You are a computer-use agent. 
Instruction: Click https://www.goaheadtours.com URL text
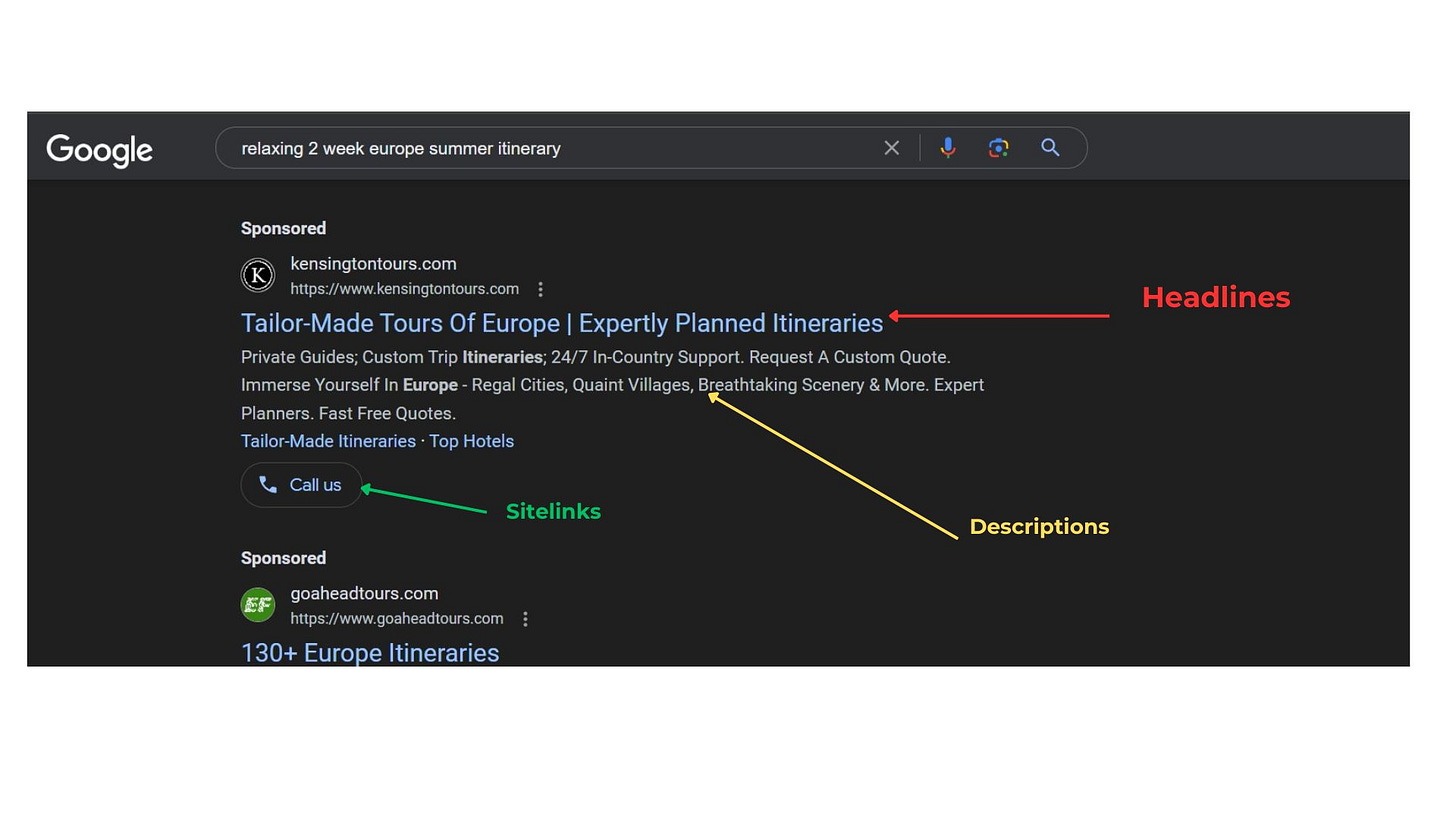397,619
